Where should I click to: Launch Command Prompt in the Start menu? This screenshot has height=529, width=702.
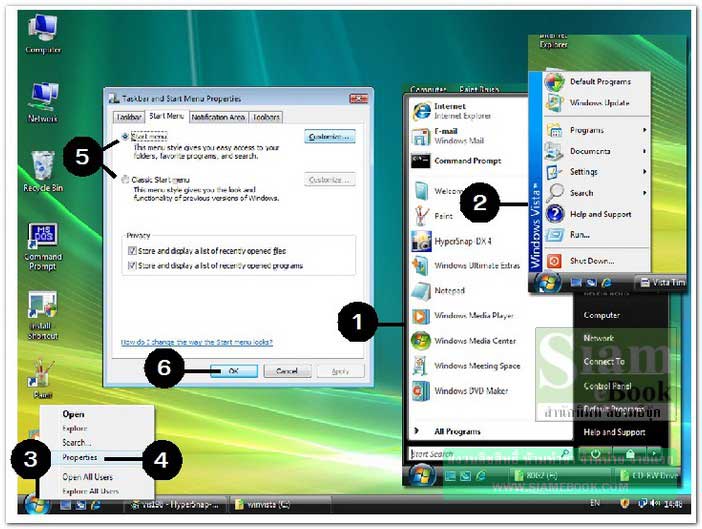tap(457, 161)
